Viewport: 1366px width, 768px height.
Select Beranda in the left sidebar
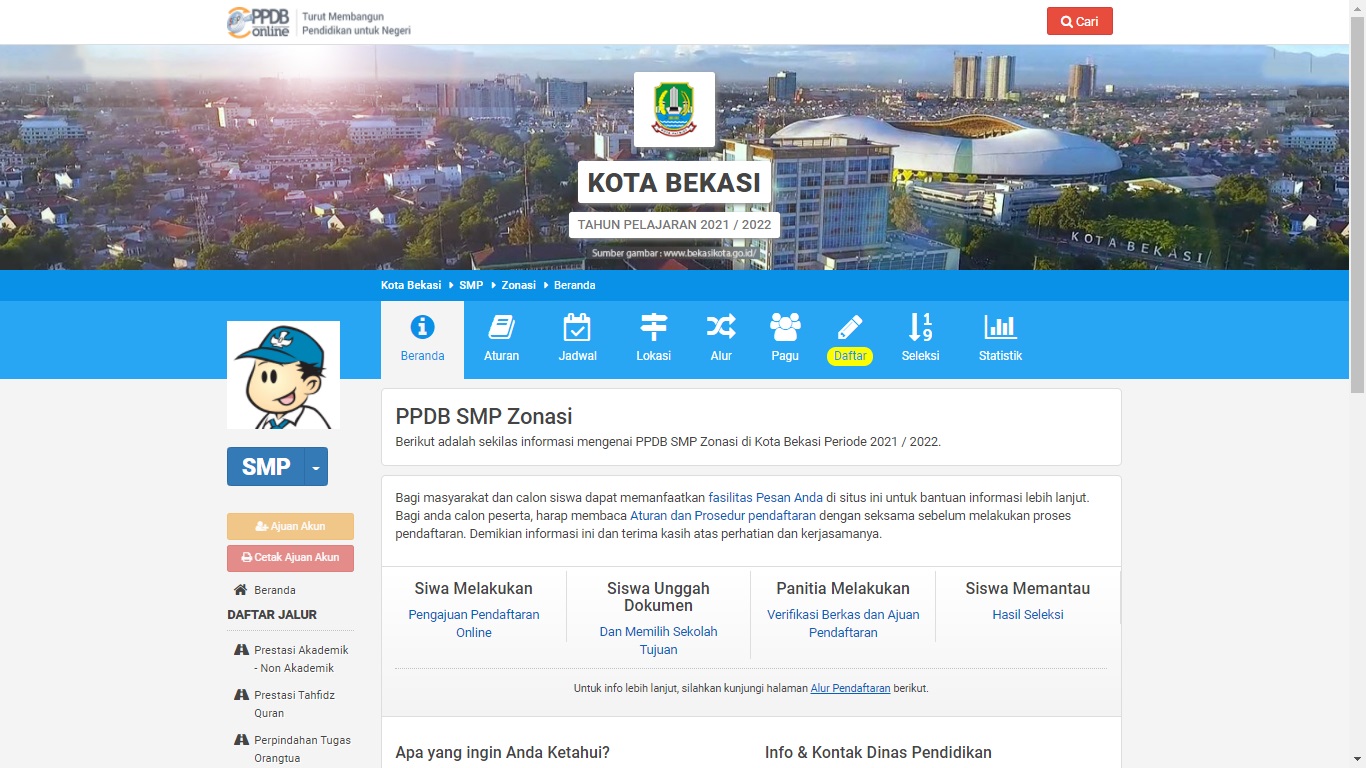pos(274,590)
